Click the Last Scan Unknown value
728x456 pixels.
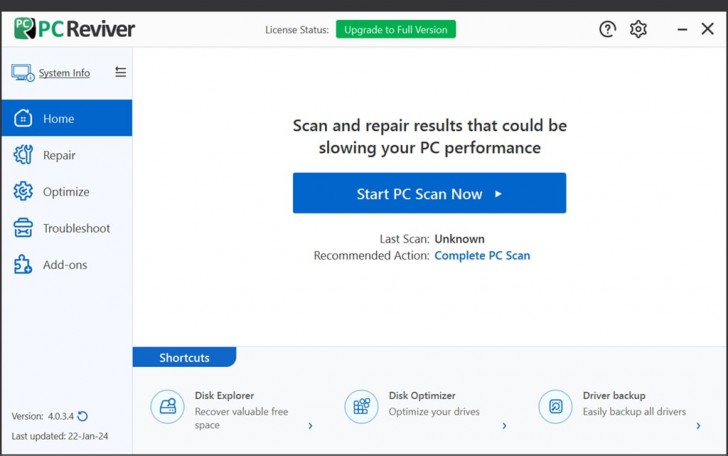pos(459,239)
